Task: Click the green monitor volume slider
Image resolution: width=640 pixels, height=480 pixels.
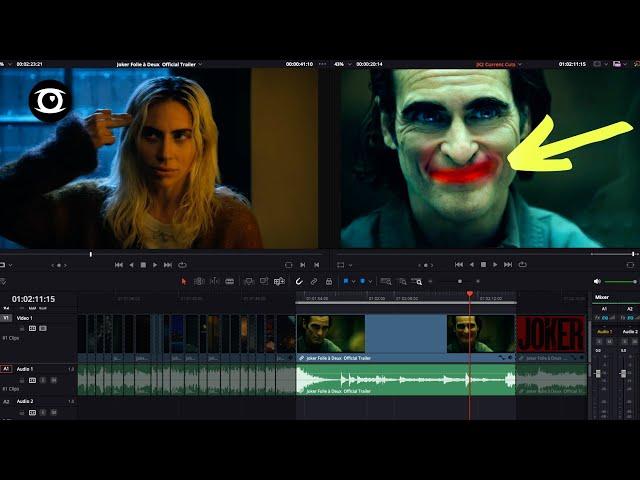Action: [621, 282]
